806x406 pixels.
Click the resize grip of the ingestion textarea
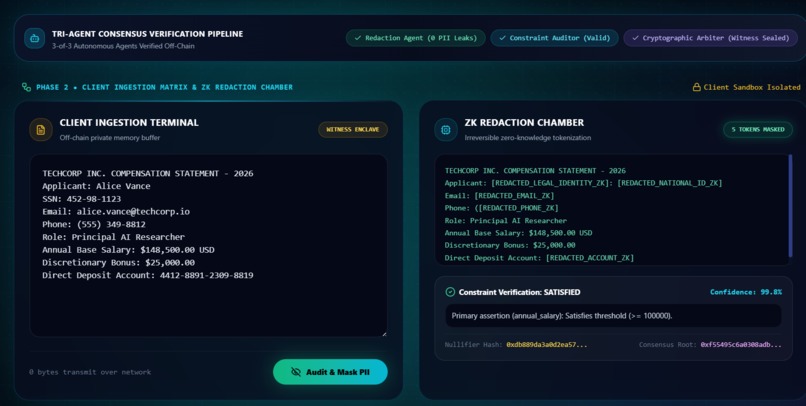pyautogui.click(x=383, y=333)
